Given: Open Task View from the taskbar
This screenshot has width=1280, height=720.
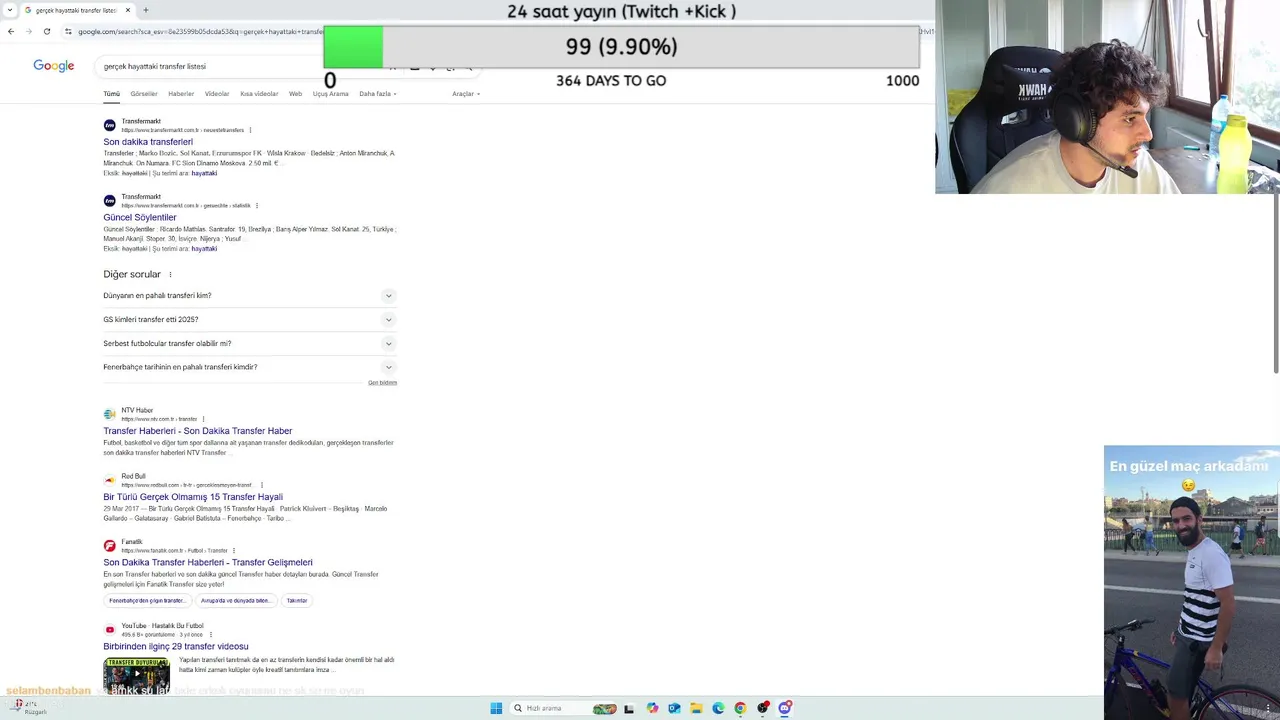Looking at the screenshot, I should point(629,708).
